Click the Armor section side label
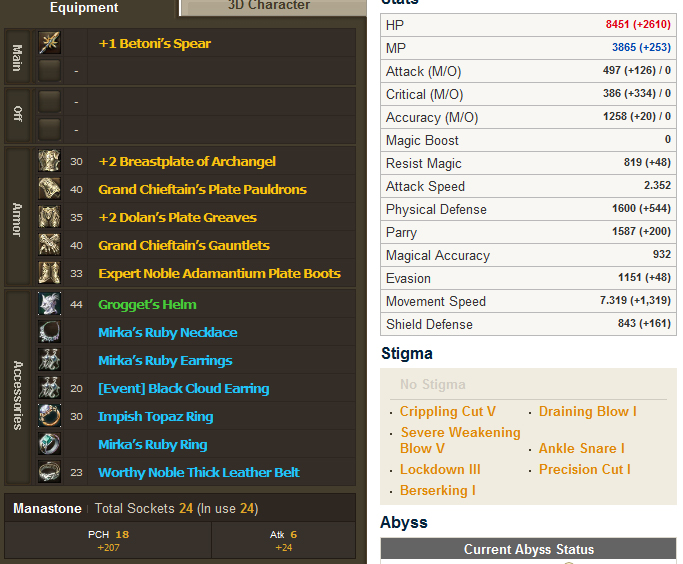 pos(17,219)
